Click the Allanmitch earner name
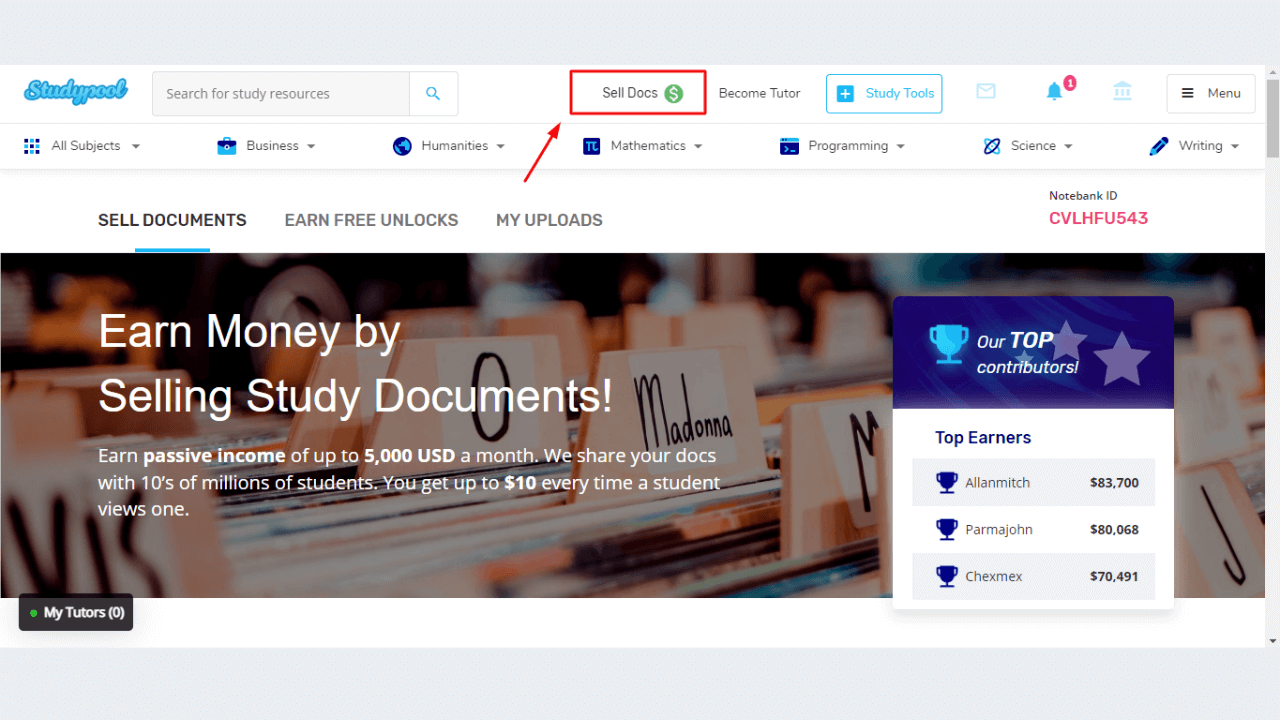Viewport: 1280px width, 720px height. click(997, 482)
